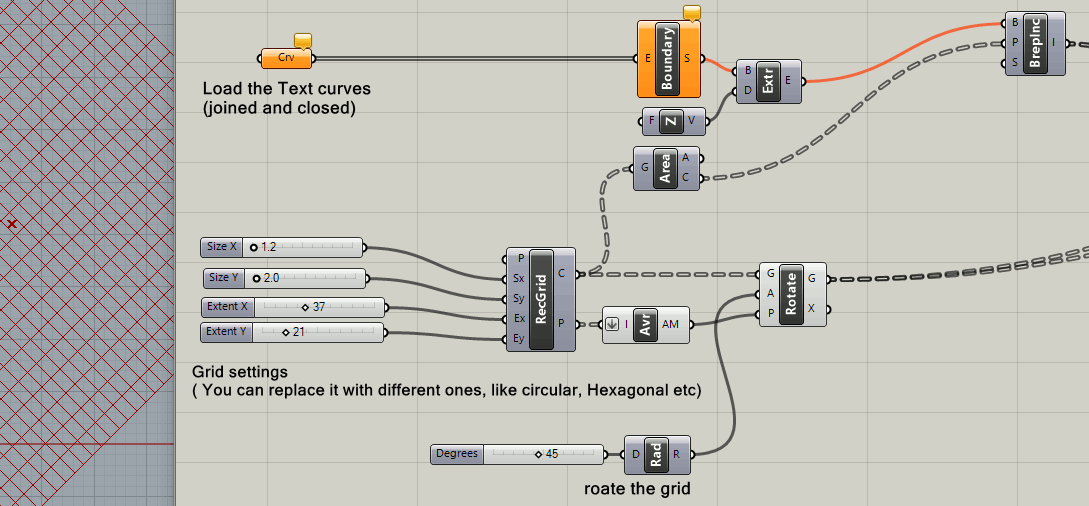
Task: Click the I output of BrepInc
Action: point(1054,43)
